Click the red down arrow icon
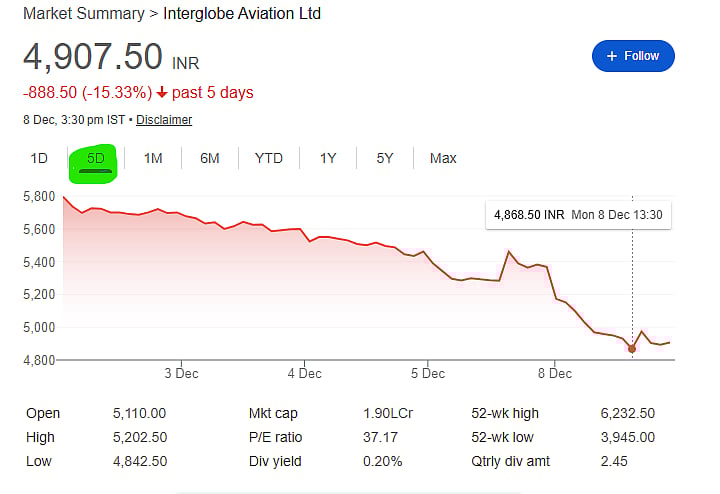This screenshot has height=494, width=720. pyautogui.click(x=163, y=93)
